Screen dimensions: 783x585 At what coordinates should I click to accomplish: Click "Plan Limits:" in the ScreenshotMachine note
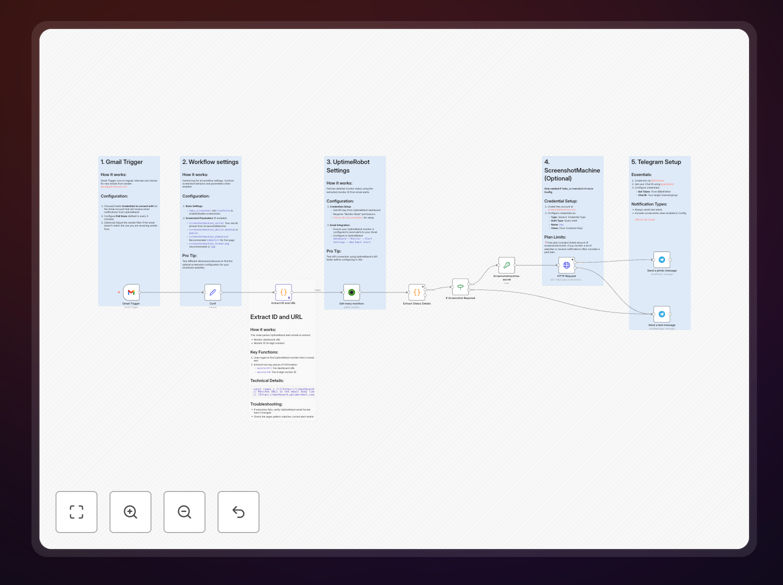[555, 237]
